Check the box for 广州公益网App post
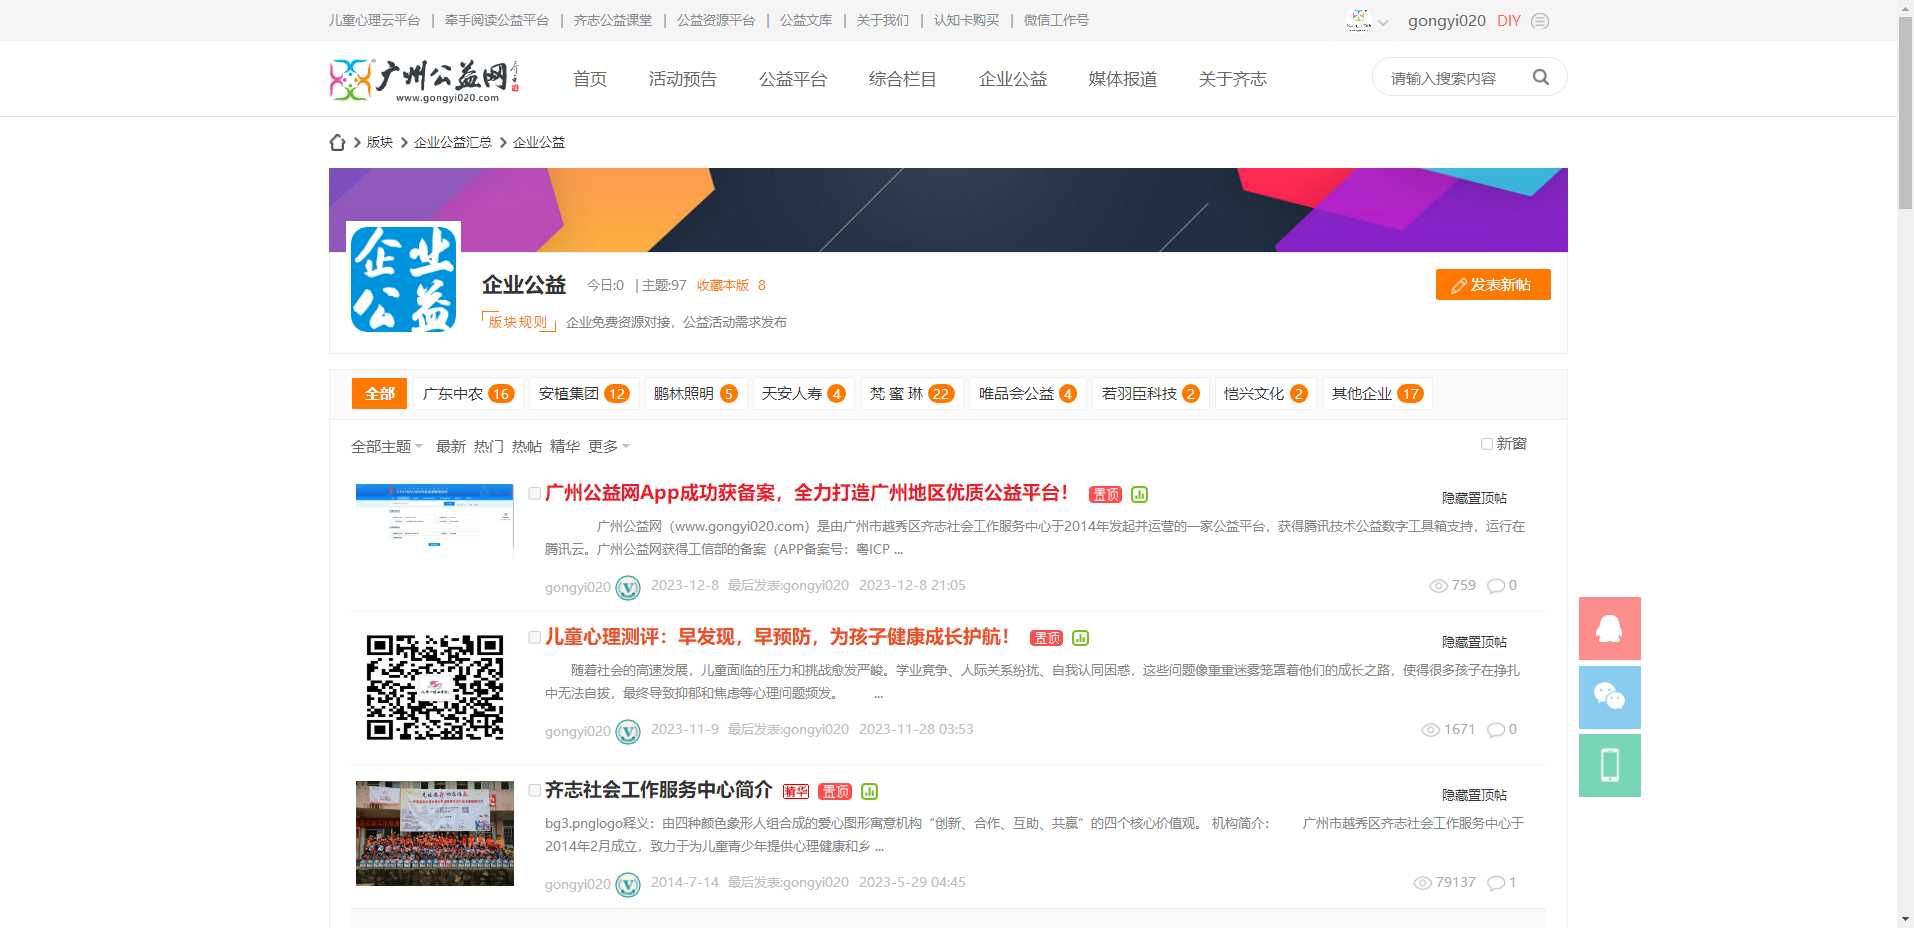 [535, 493]
